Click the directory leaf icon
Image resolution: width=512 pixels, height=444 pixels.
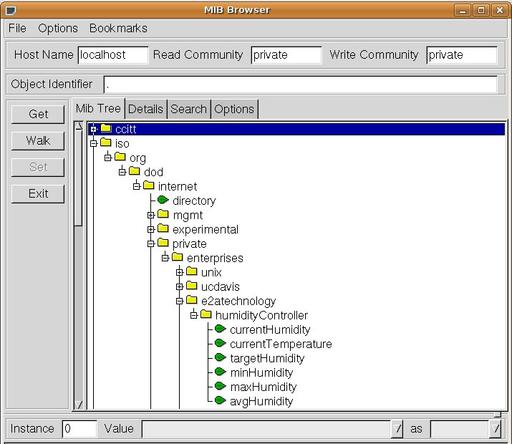[163, 200]
